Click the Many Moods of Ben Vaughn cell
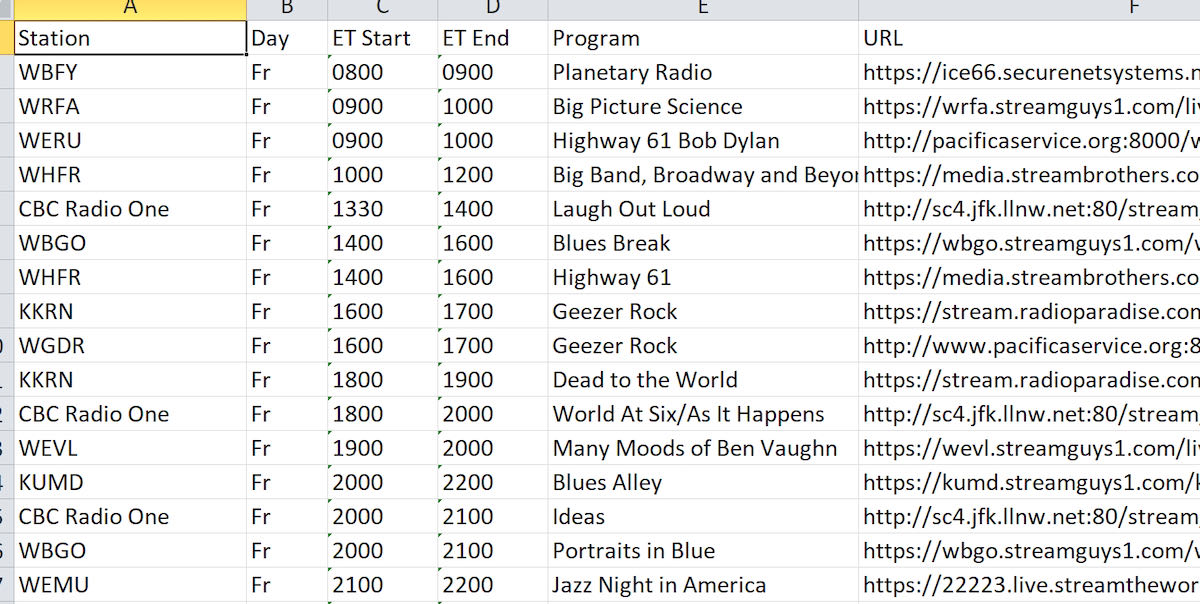1200x604 pixels. pos(703,448)
